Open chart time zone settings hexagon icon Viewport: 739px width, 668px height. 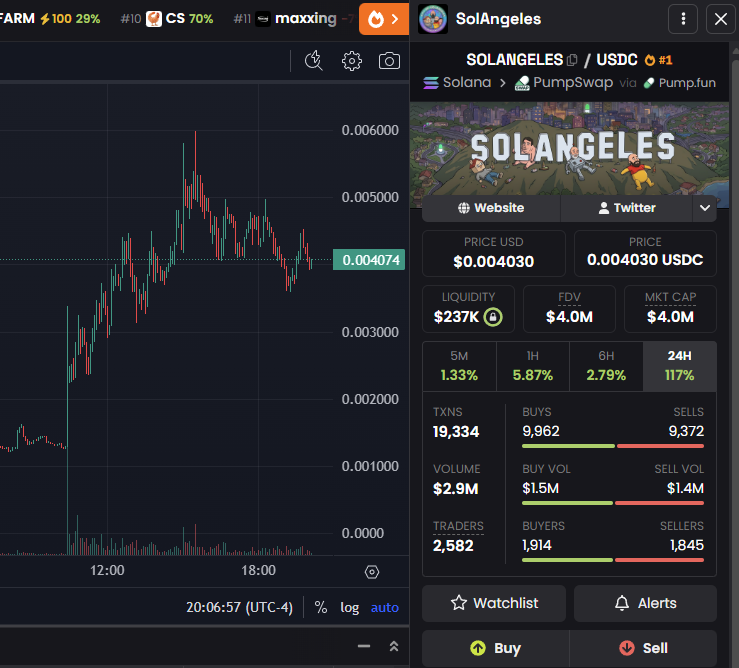tap(372, 572)
